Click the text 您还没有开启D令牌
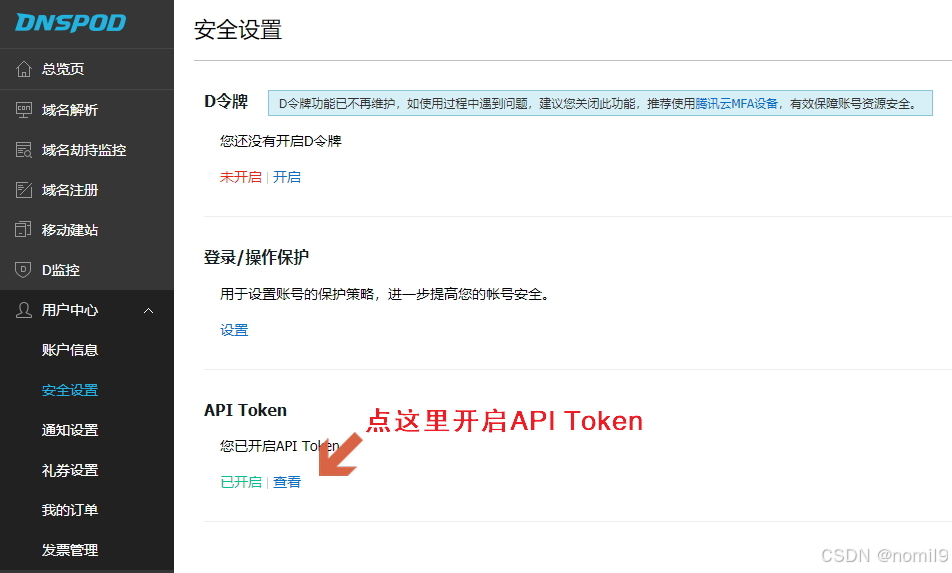Screen dimensions: 952x573 pos(280,141)
